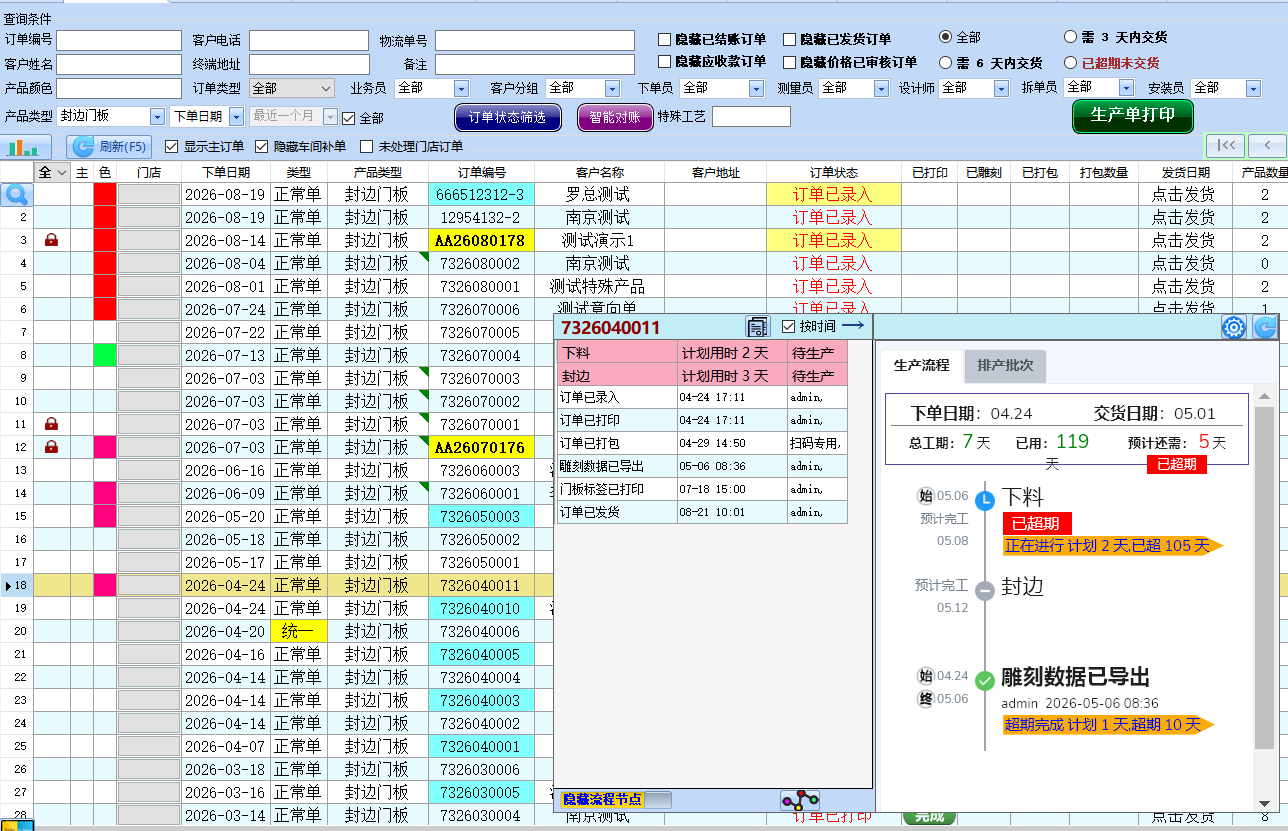Open the document icon beside order 7326040011
Screen dimensions: 1288x831
pyautogui.click(x=758, y=327)
